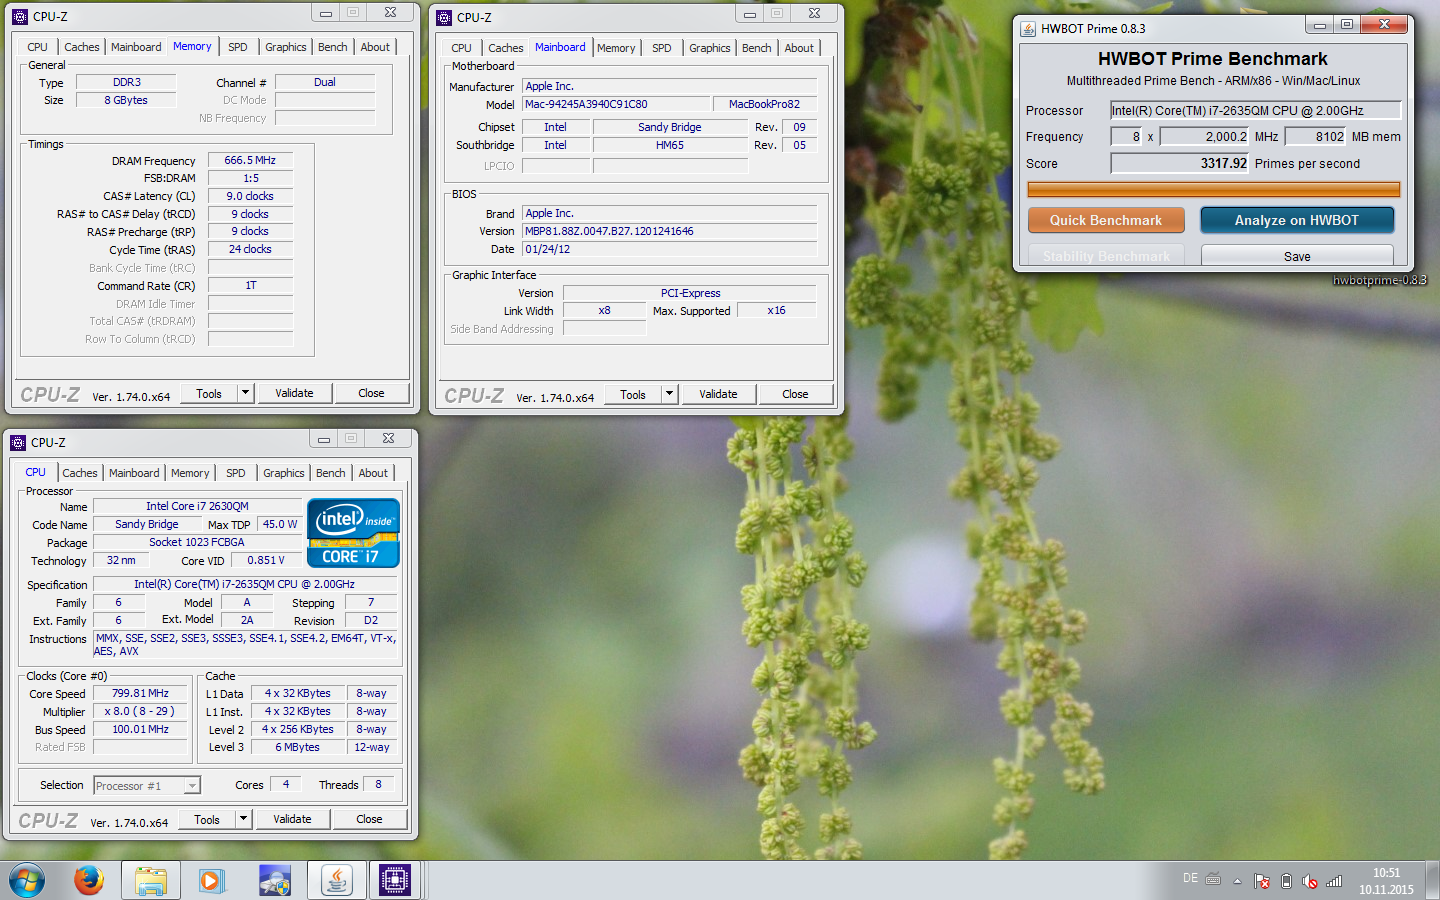Click the Level 3 cache value 6 MBytes
1440x900 pixels.
point(298,747)
